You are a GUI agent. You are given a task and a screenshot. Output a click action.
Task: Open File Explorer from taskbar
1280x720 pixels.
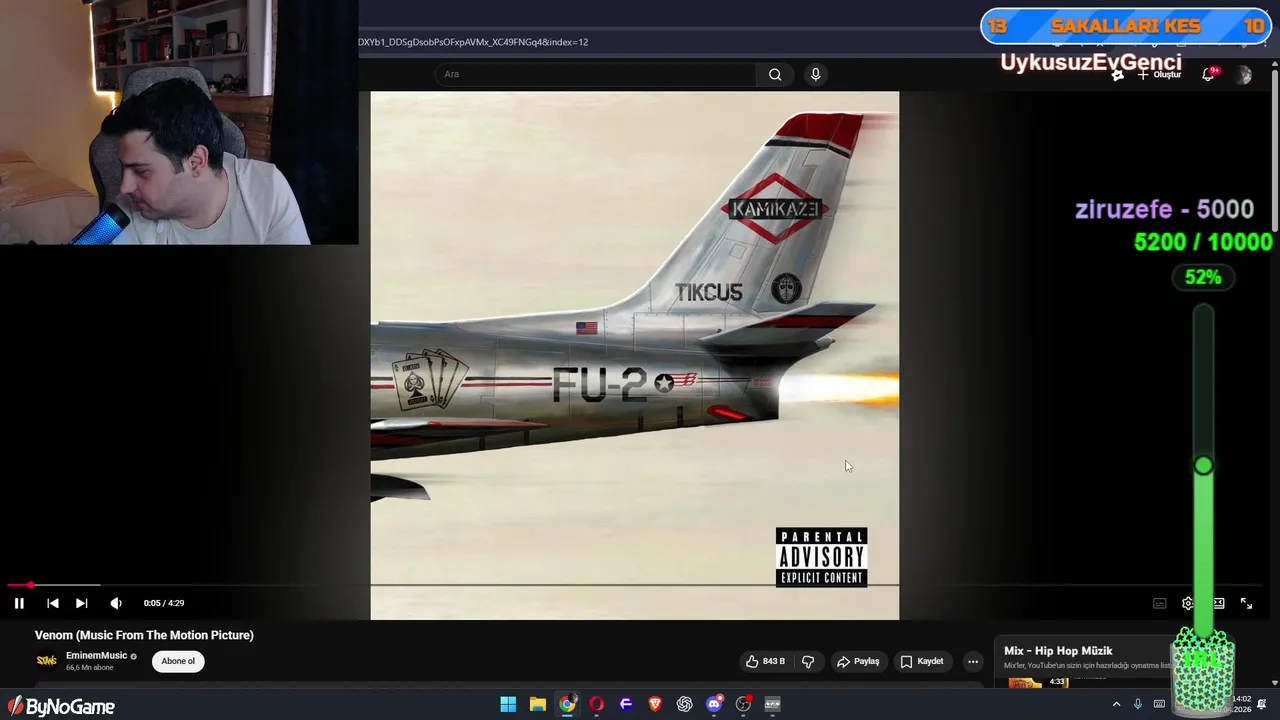(538, 704)
